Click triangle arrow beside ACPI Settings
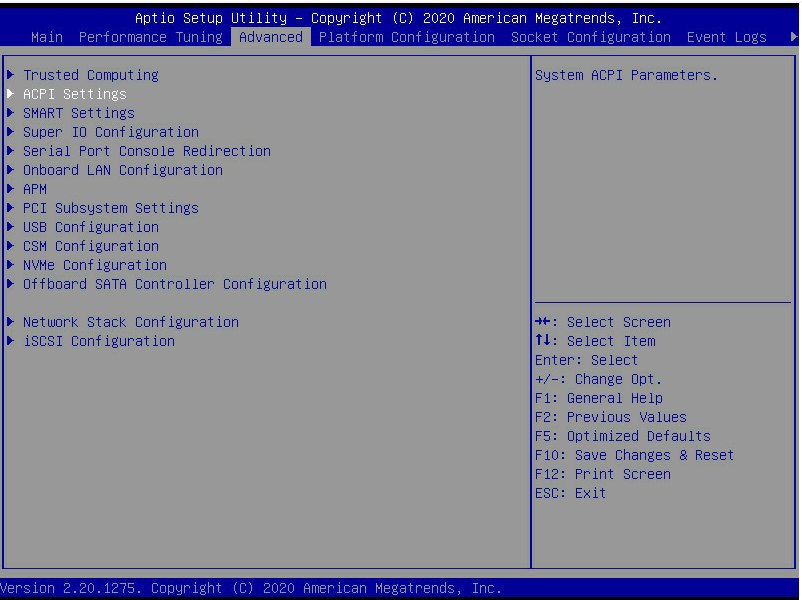802x600 pixels. pyautogui.click(x=10, y=94)
